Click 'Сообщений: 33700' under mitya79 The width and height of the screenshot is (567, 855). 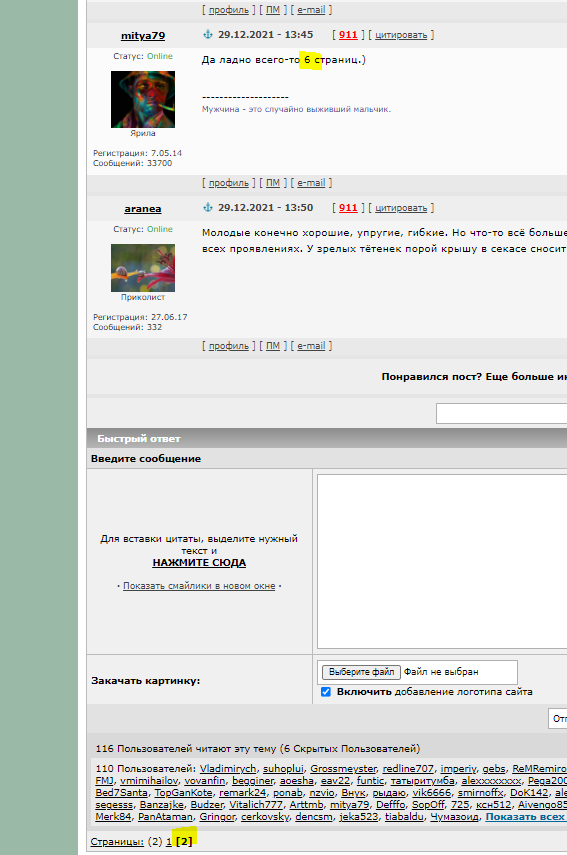click(132, 163)
